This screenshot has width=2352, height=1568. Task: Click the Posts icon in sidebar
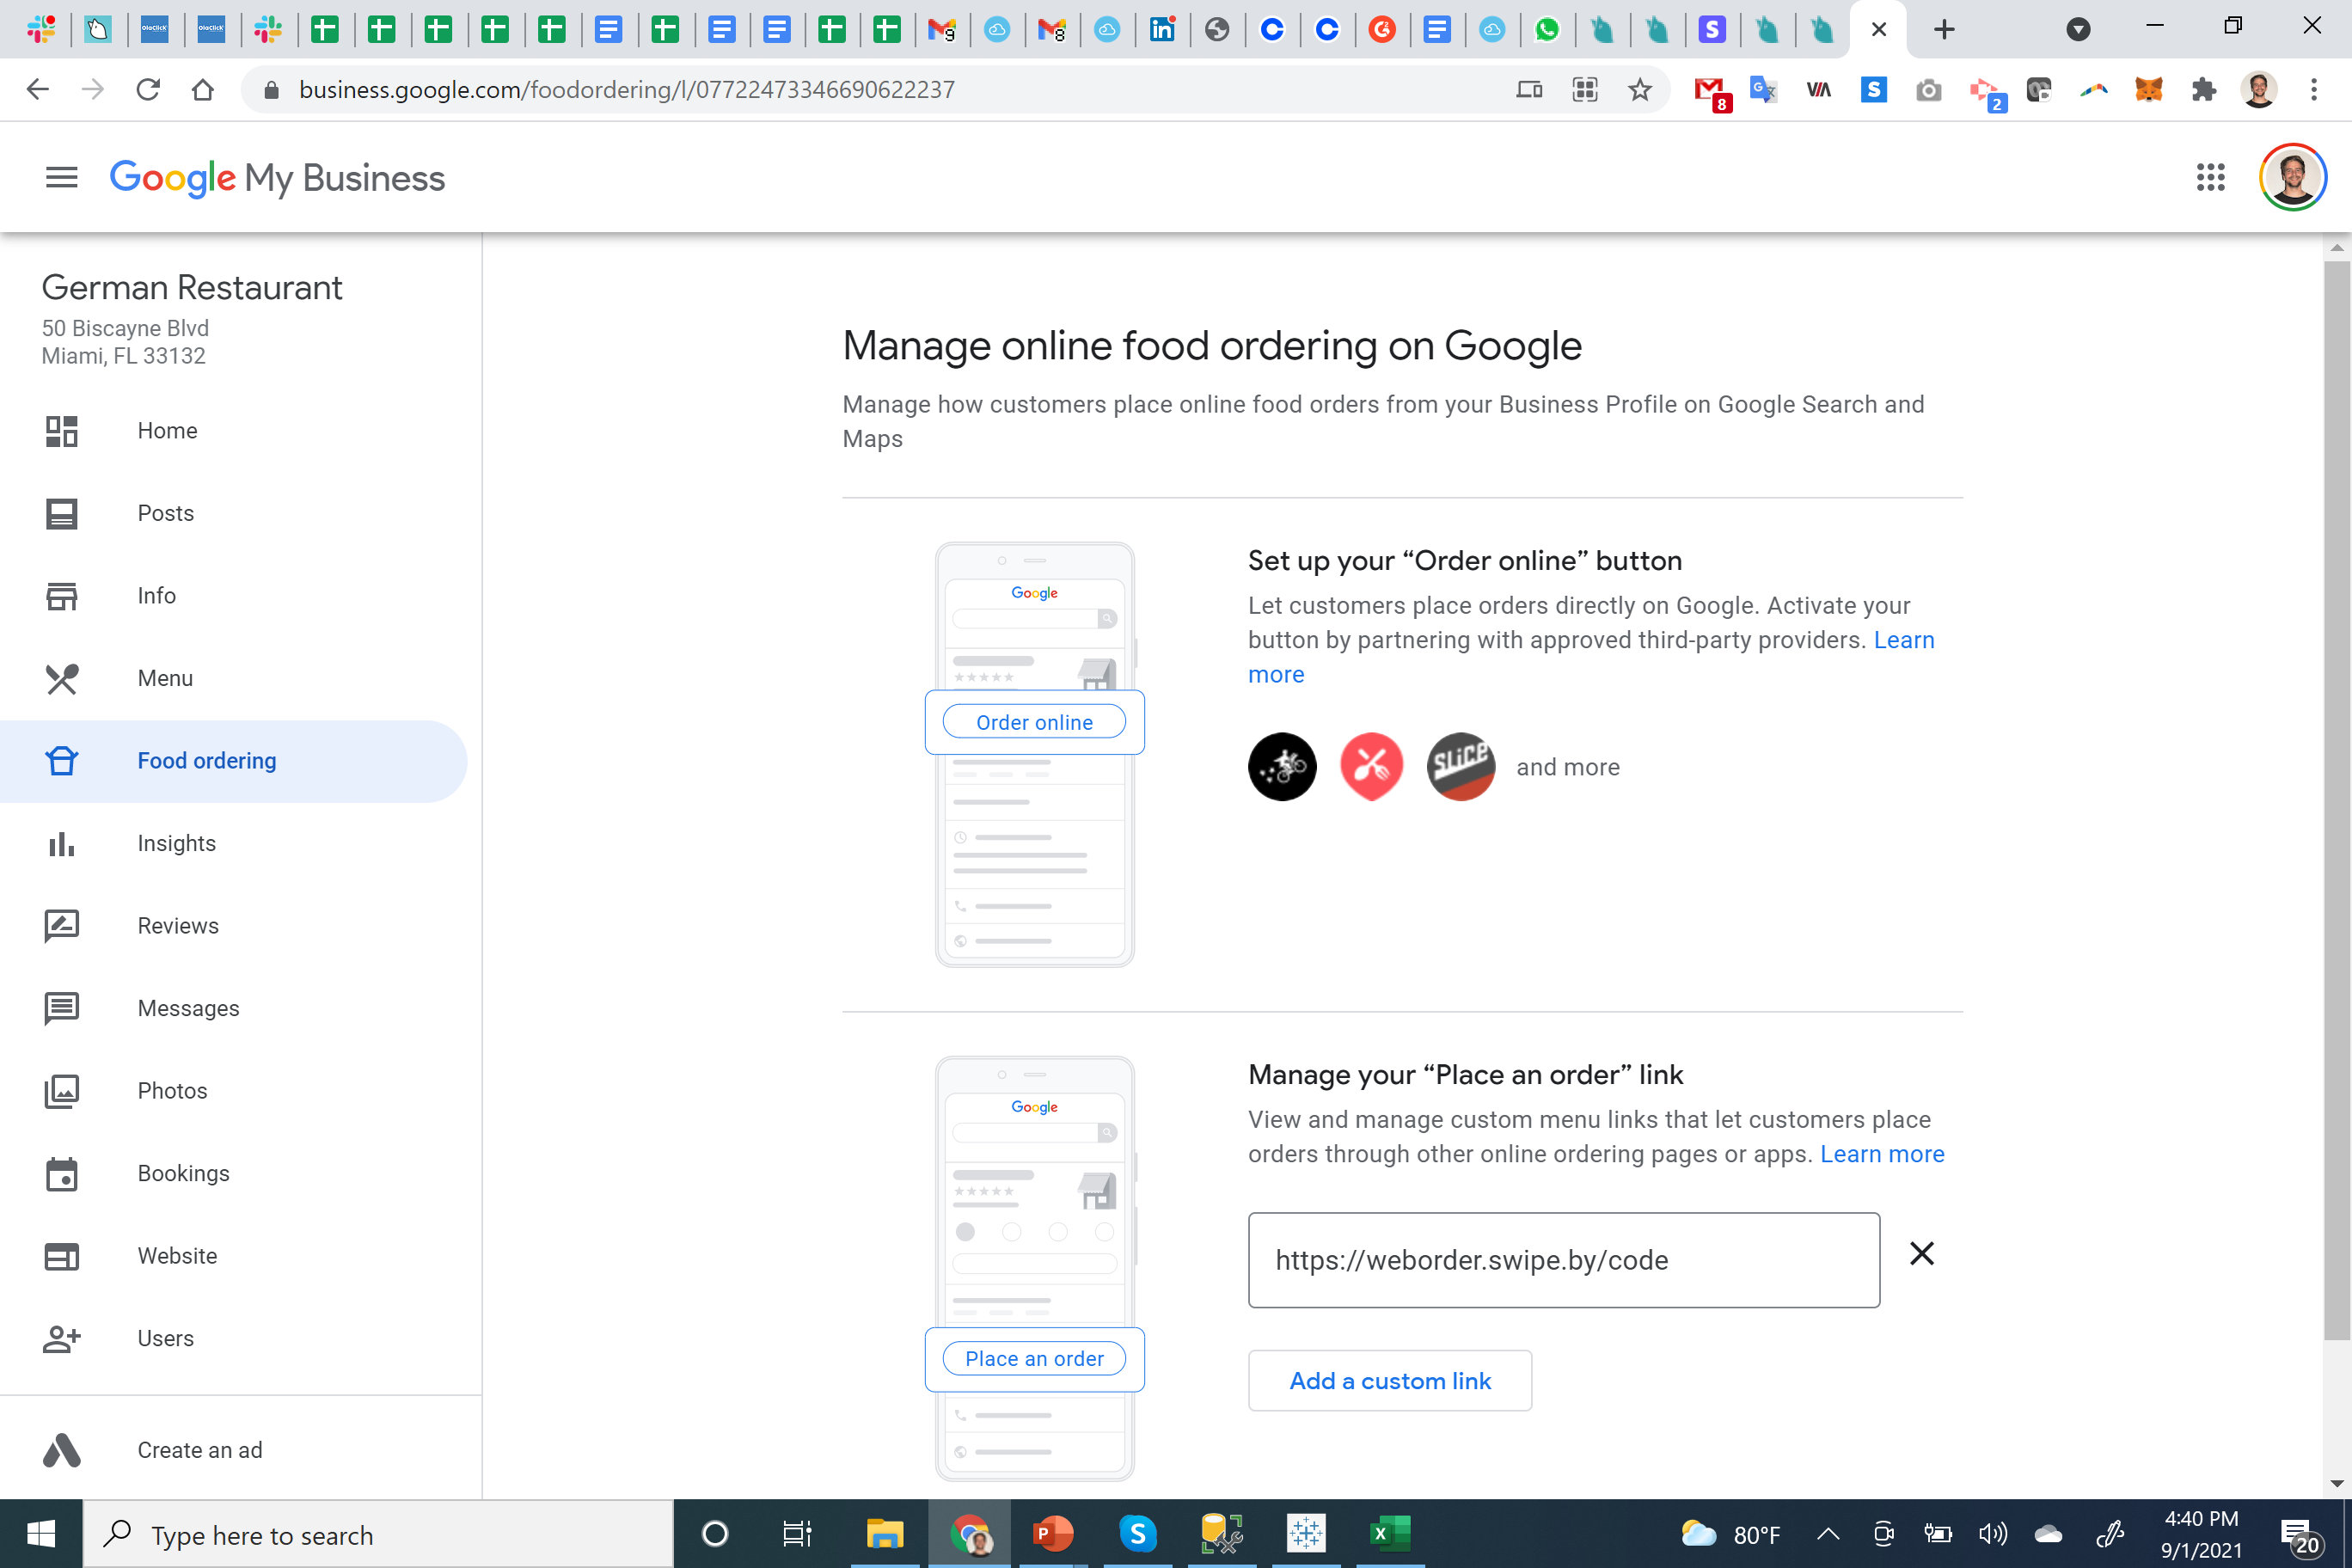pyautogui.click(x=61, y=514)
